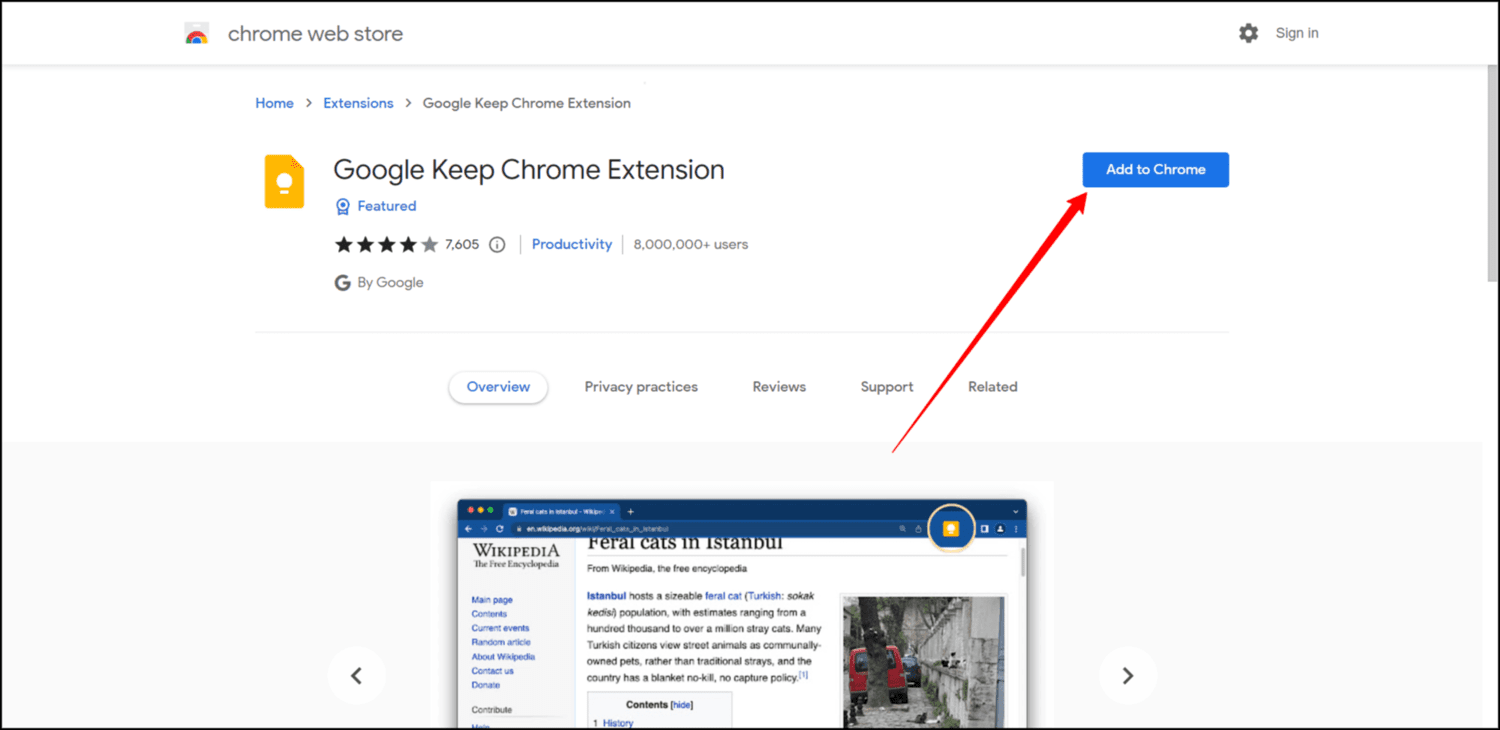
Task: Click the Google Keep extension icon
Action: click(284, 181)
